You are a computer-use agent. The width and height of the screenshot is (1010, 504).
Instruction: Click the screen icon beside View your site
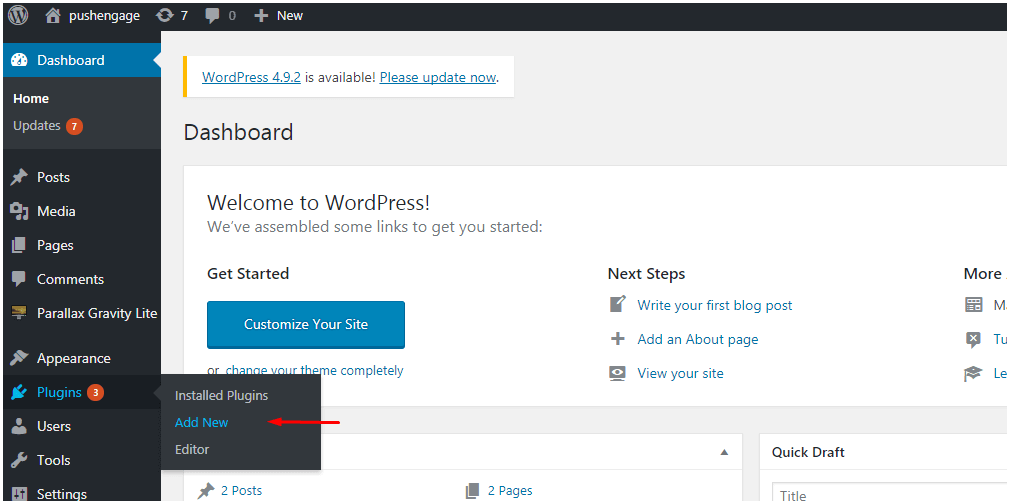[x=618, y=373]
